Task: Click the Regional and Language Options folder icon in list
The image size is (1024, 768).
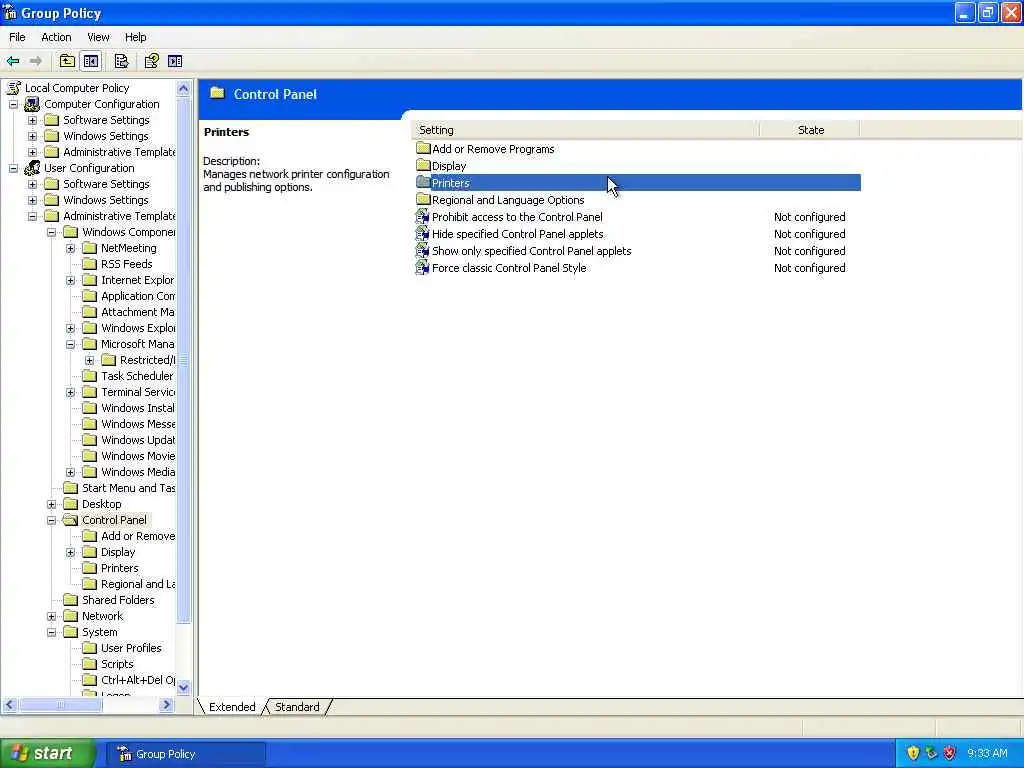Action: tap(423, 199)
